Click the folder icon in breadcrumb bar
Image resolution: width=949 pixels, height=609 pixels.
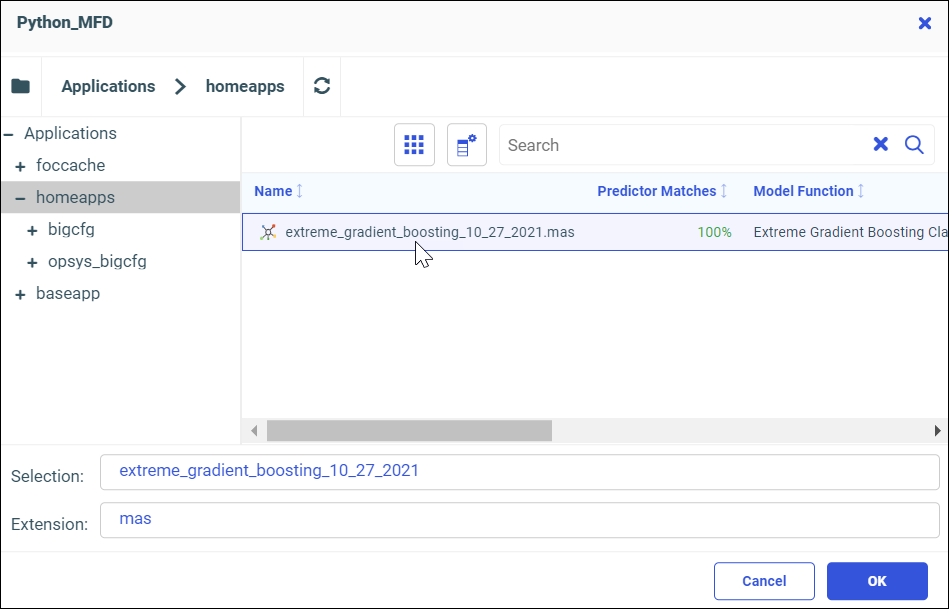tap(20, 86)
